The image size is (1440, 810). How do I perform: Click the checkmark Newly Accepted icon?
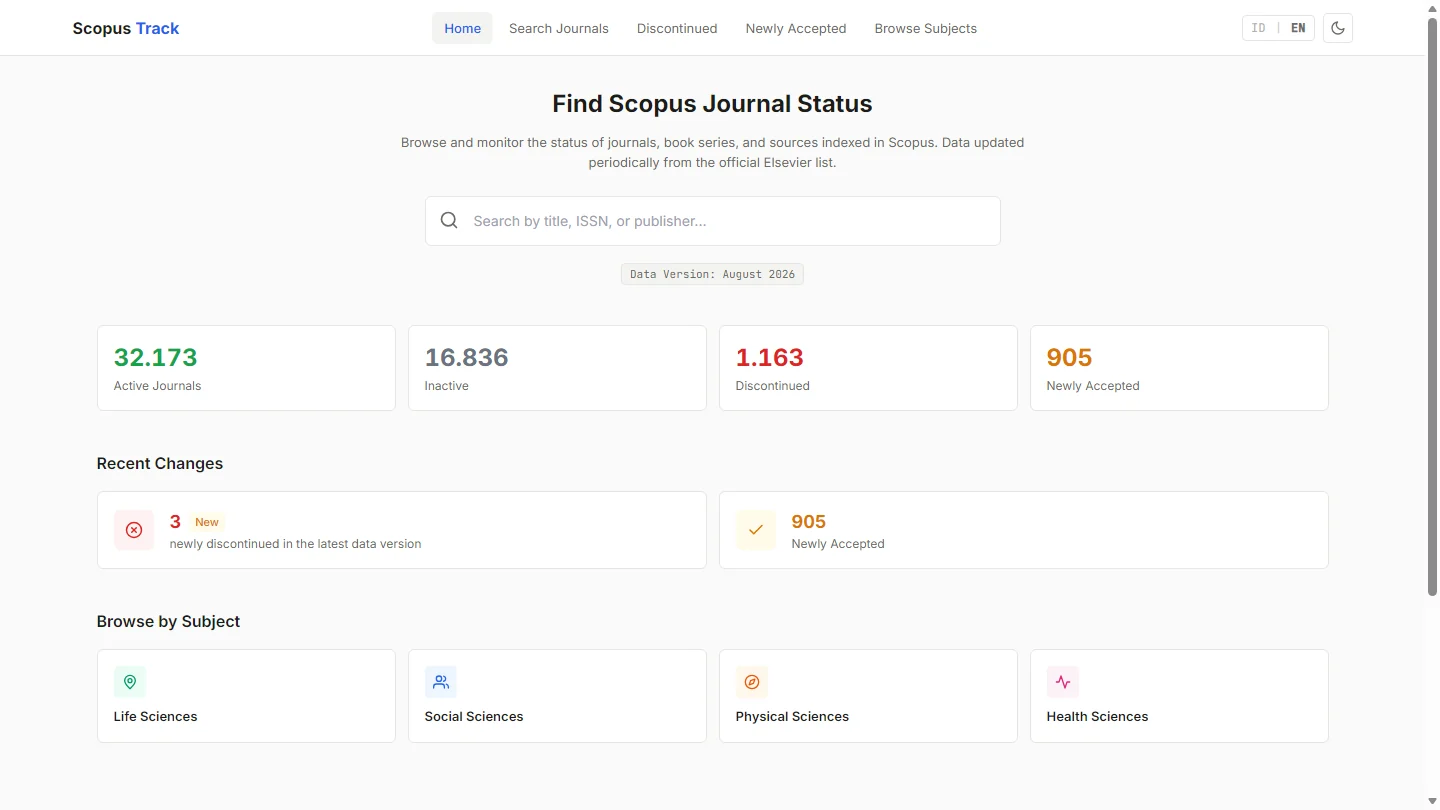point(756,530)
